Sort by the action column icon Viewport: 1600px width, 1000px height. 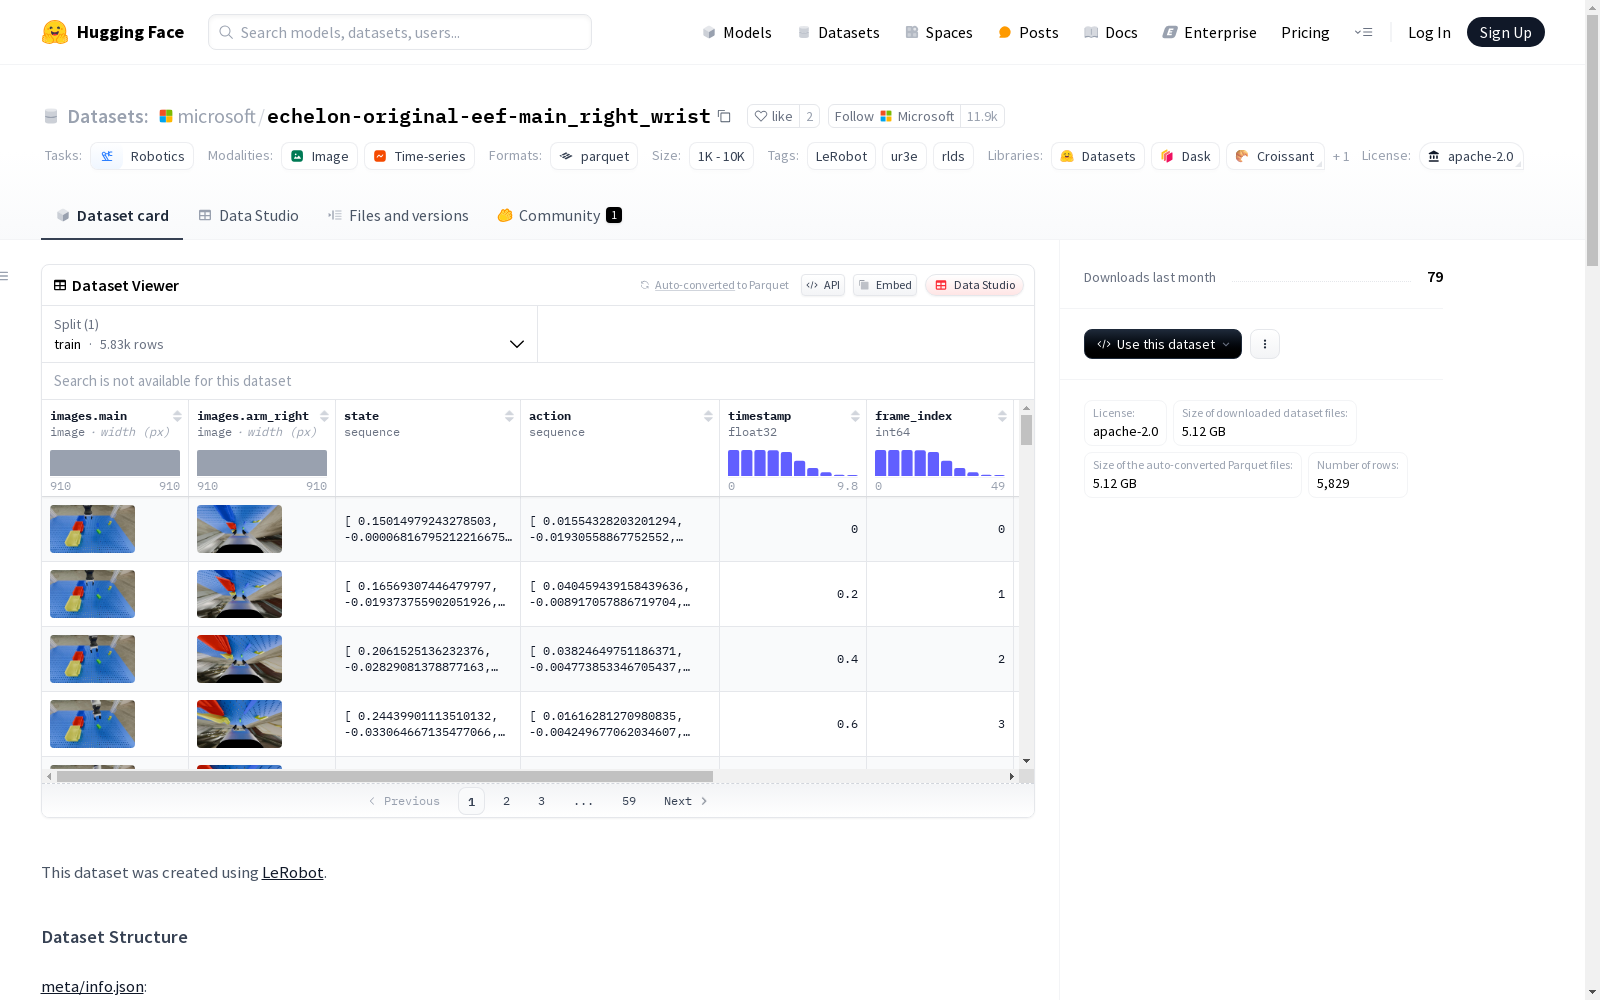click(708, 416)
